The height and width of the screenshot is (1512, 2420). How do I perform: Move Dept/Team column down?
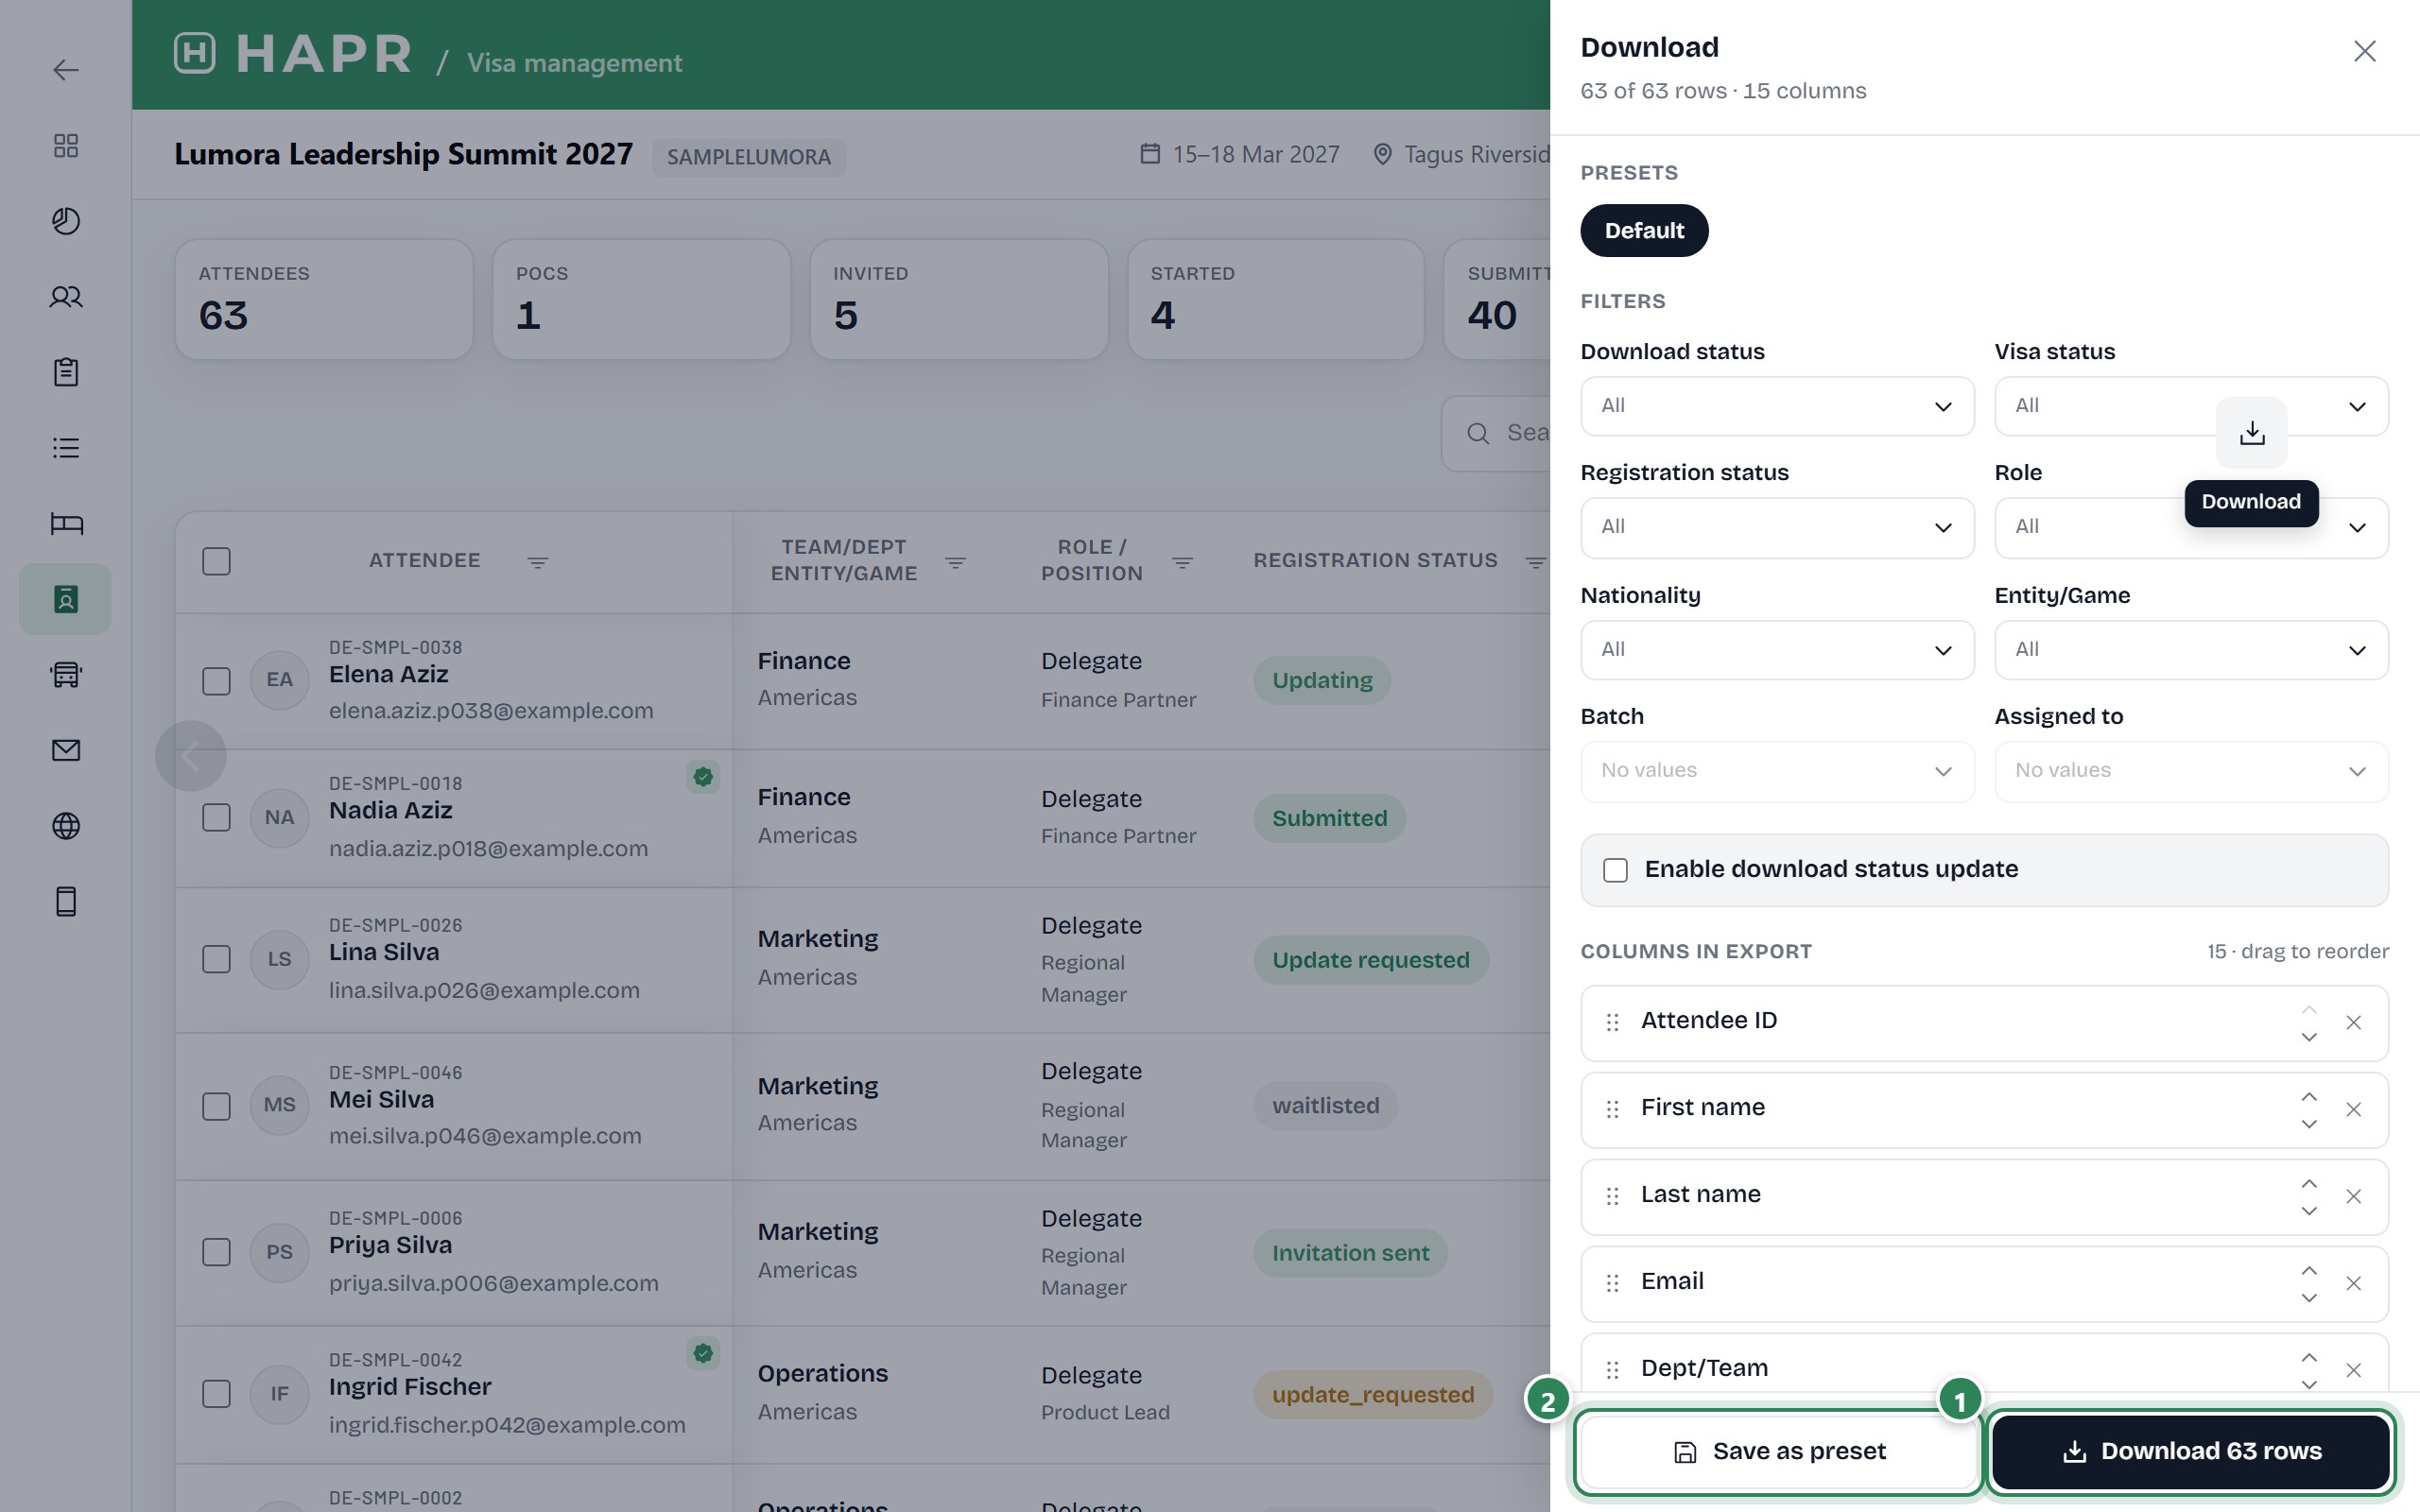click(x=2308, y=1384)
